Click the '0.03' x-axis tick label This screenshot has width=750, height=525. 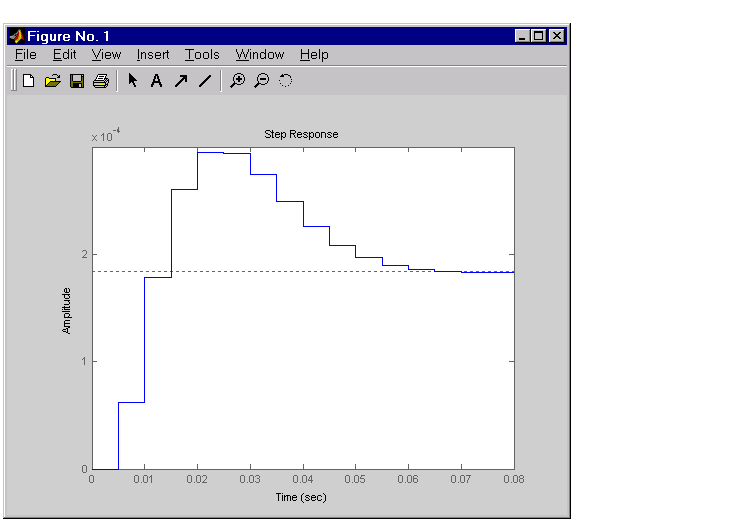click(x=250, y=479)
